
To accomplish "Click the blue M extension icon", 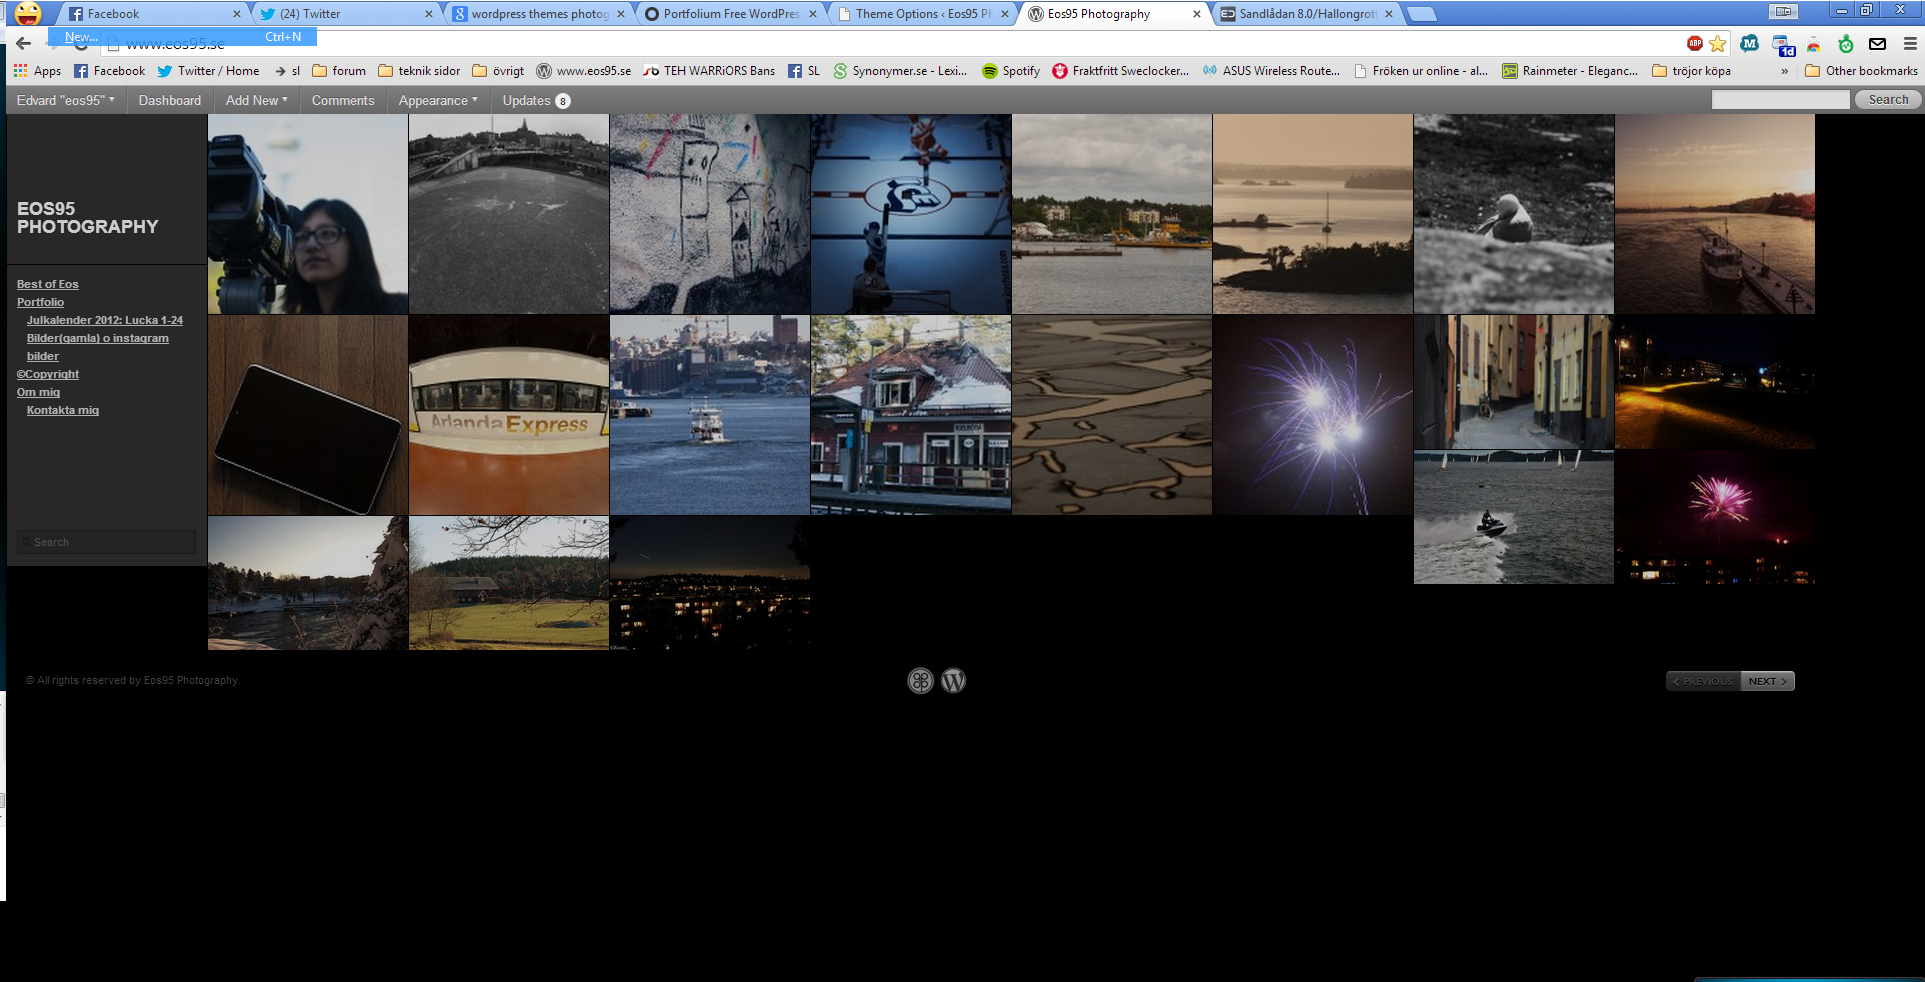I will tap(1749, 43).
